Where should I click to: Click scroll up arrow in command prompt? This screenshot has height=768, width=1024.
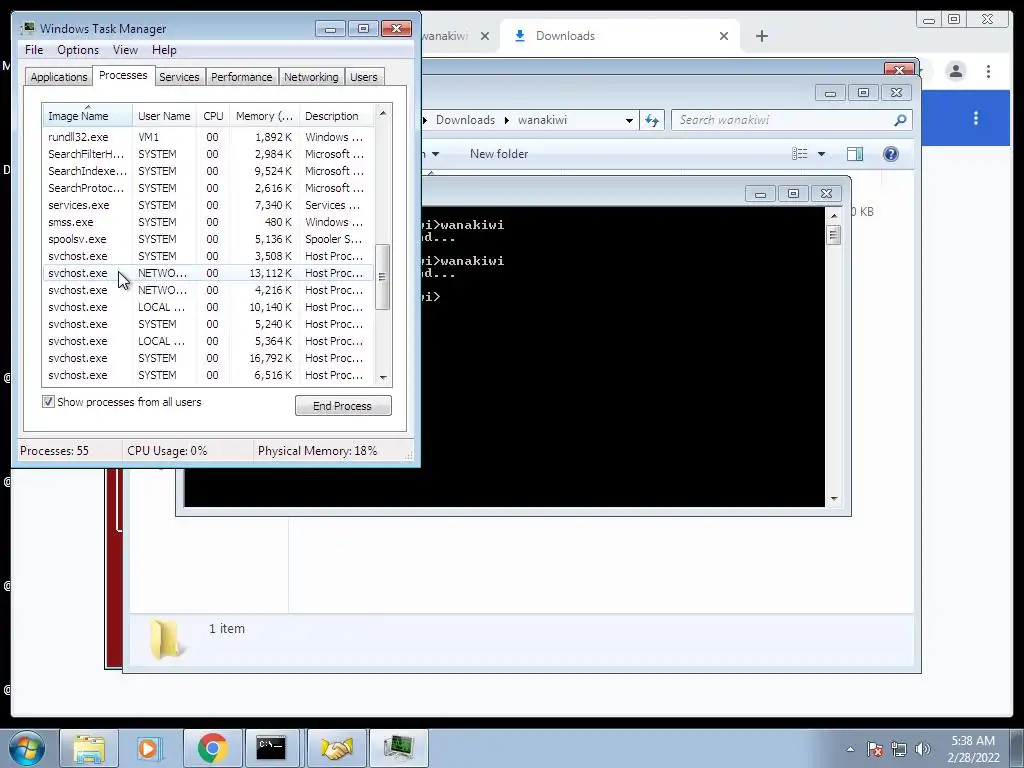[x=834, y=216]
